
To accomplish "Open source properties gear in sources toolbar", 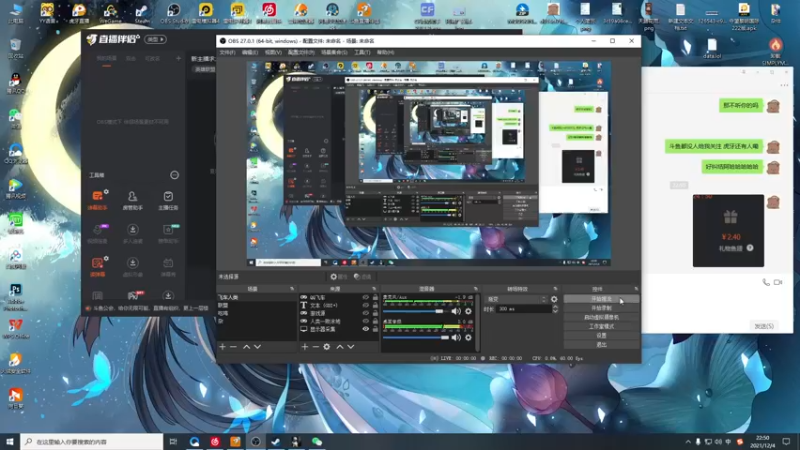I will pyautogui.click(x=327, y=347).
